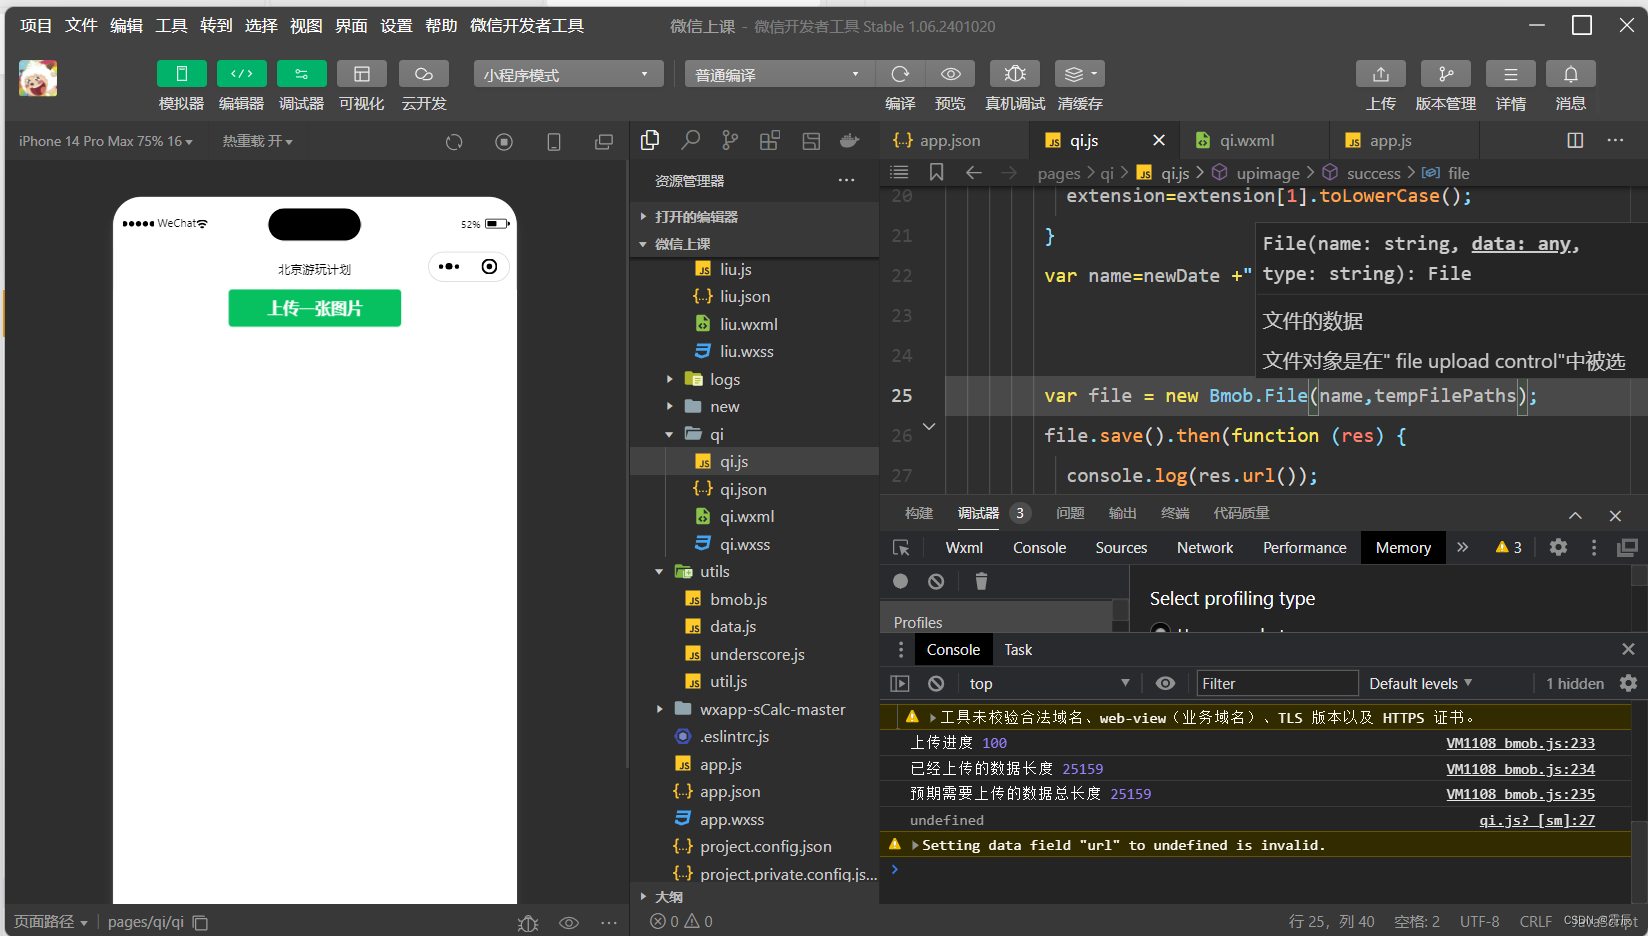Click the navigate back arrow in editor
Image resolution: width=1648 pixels, height=936 pixels.
click(x=973, y=173)
